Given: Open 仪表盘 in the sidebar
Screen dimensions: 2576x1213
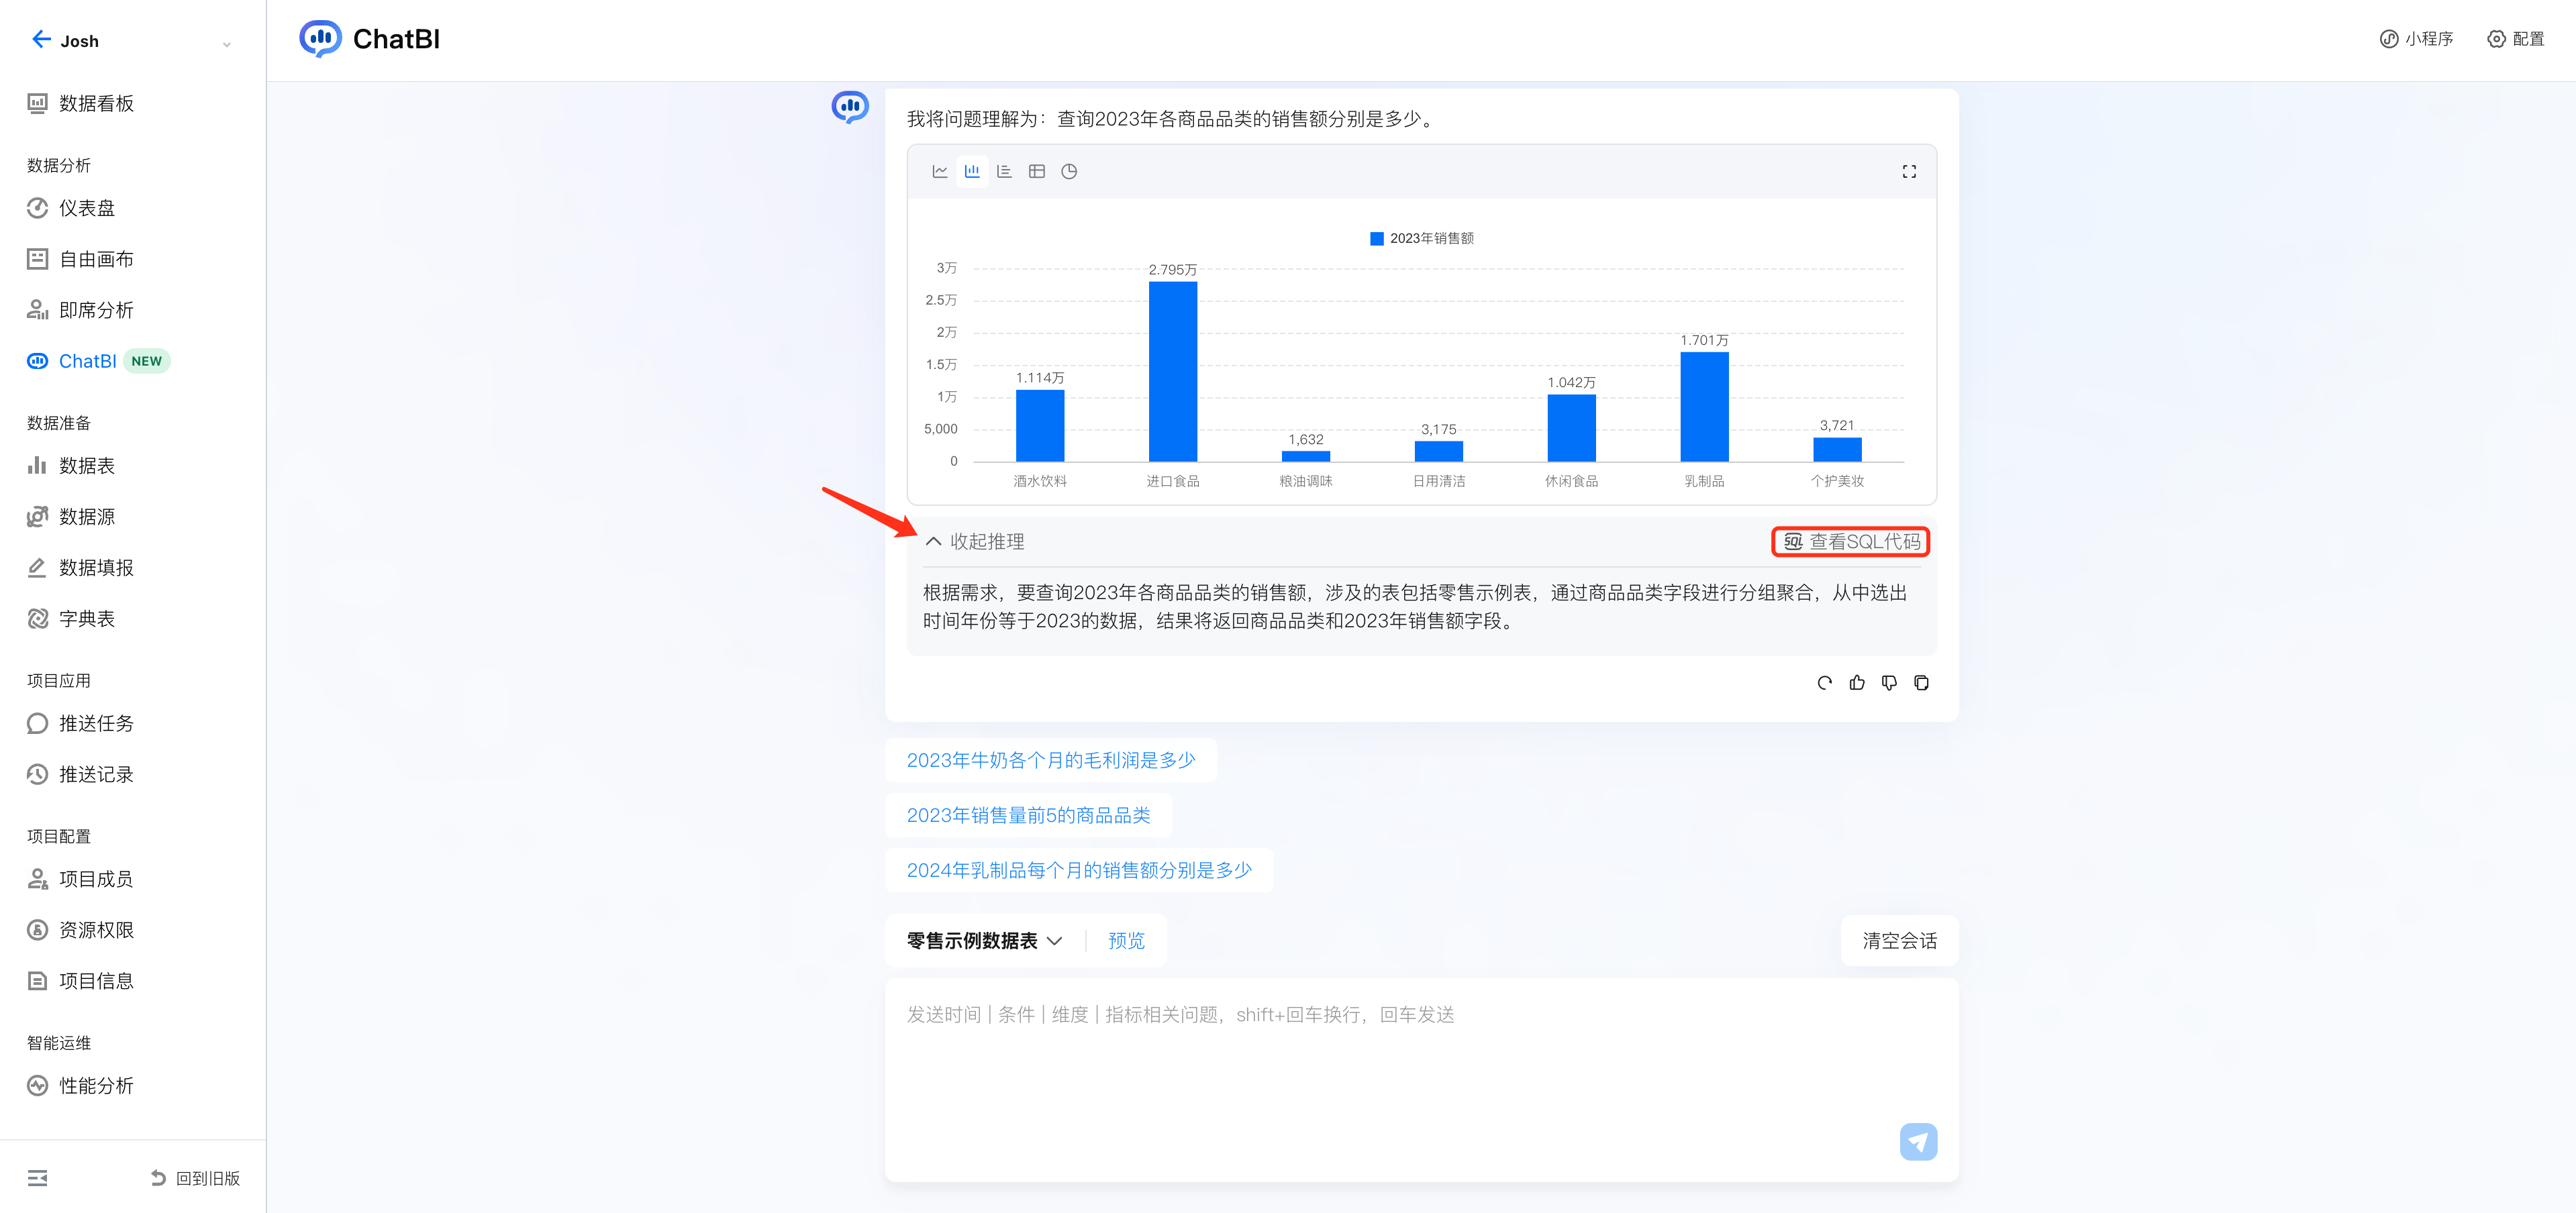Looking at the screenshot, I should 86,208.
